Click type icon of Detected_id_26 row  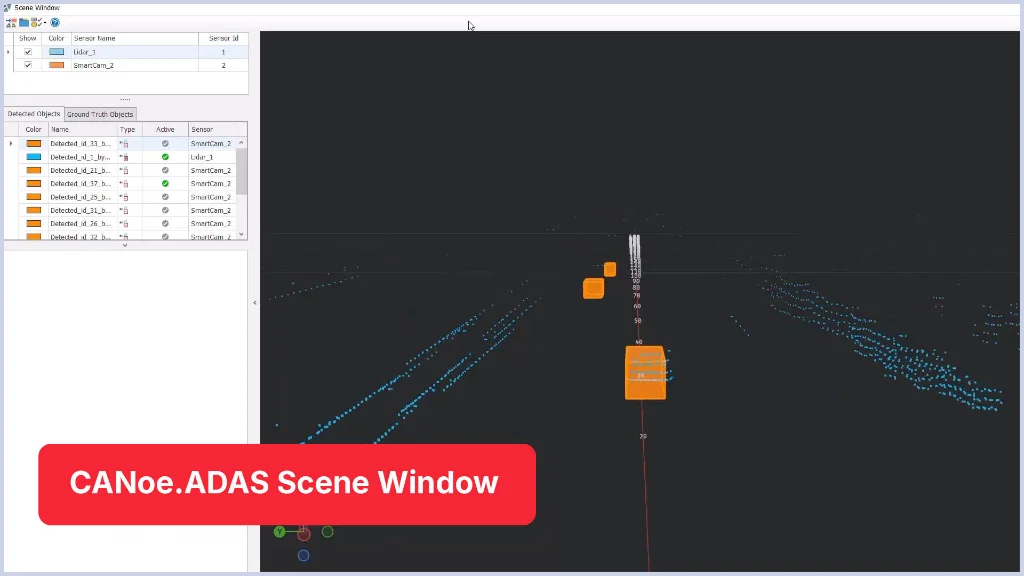pyautogui.click(x=124, y=224)
